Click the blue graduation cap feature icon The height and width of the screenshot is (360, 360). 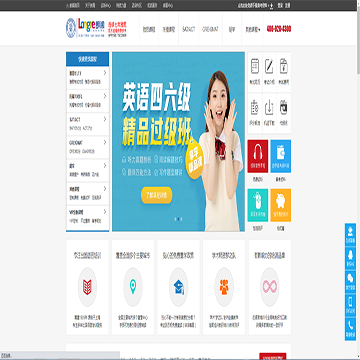point(179,287)
